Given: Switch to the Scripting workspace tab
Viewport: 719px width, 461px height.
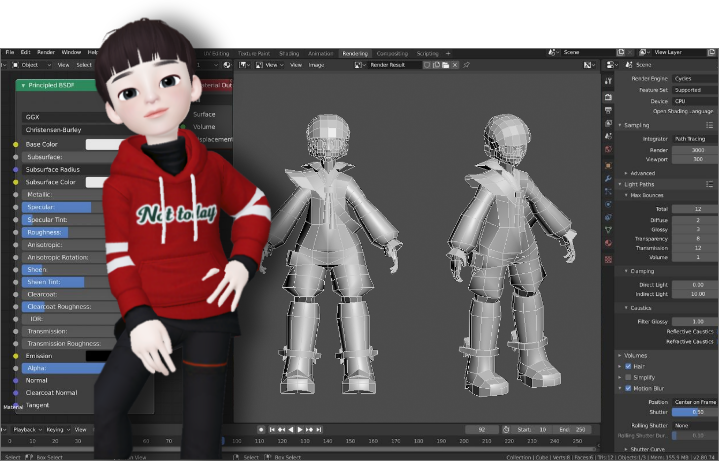Looking at the screenshot, I should [428, 54].
